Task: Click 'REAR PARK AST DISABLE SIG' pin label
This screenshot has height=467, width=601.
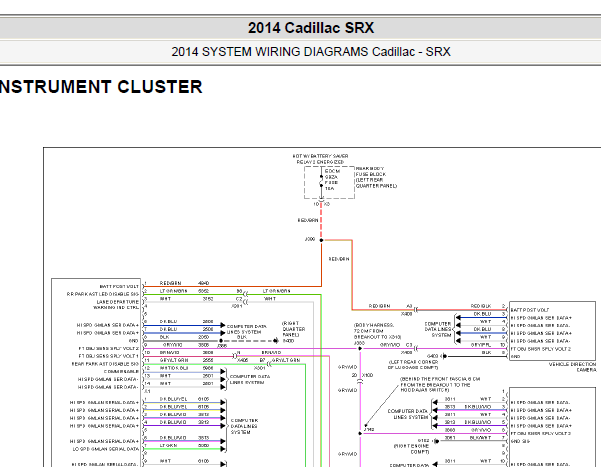Action: click(105, 364)
